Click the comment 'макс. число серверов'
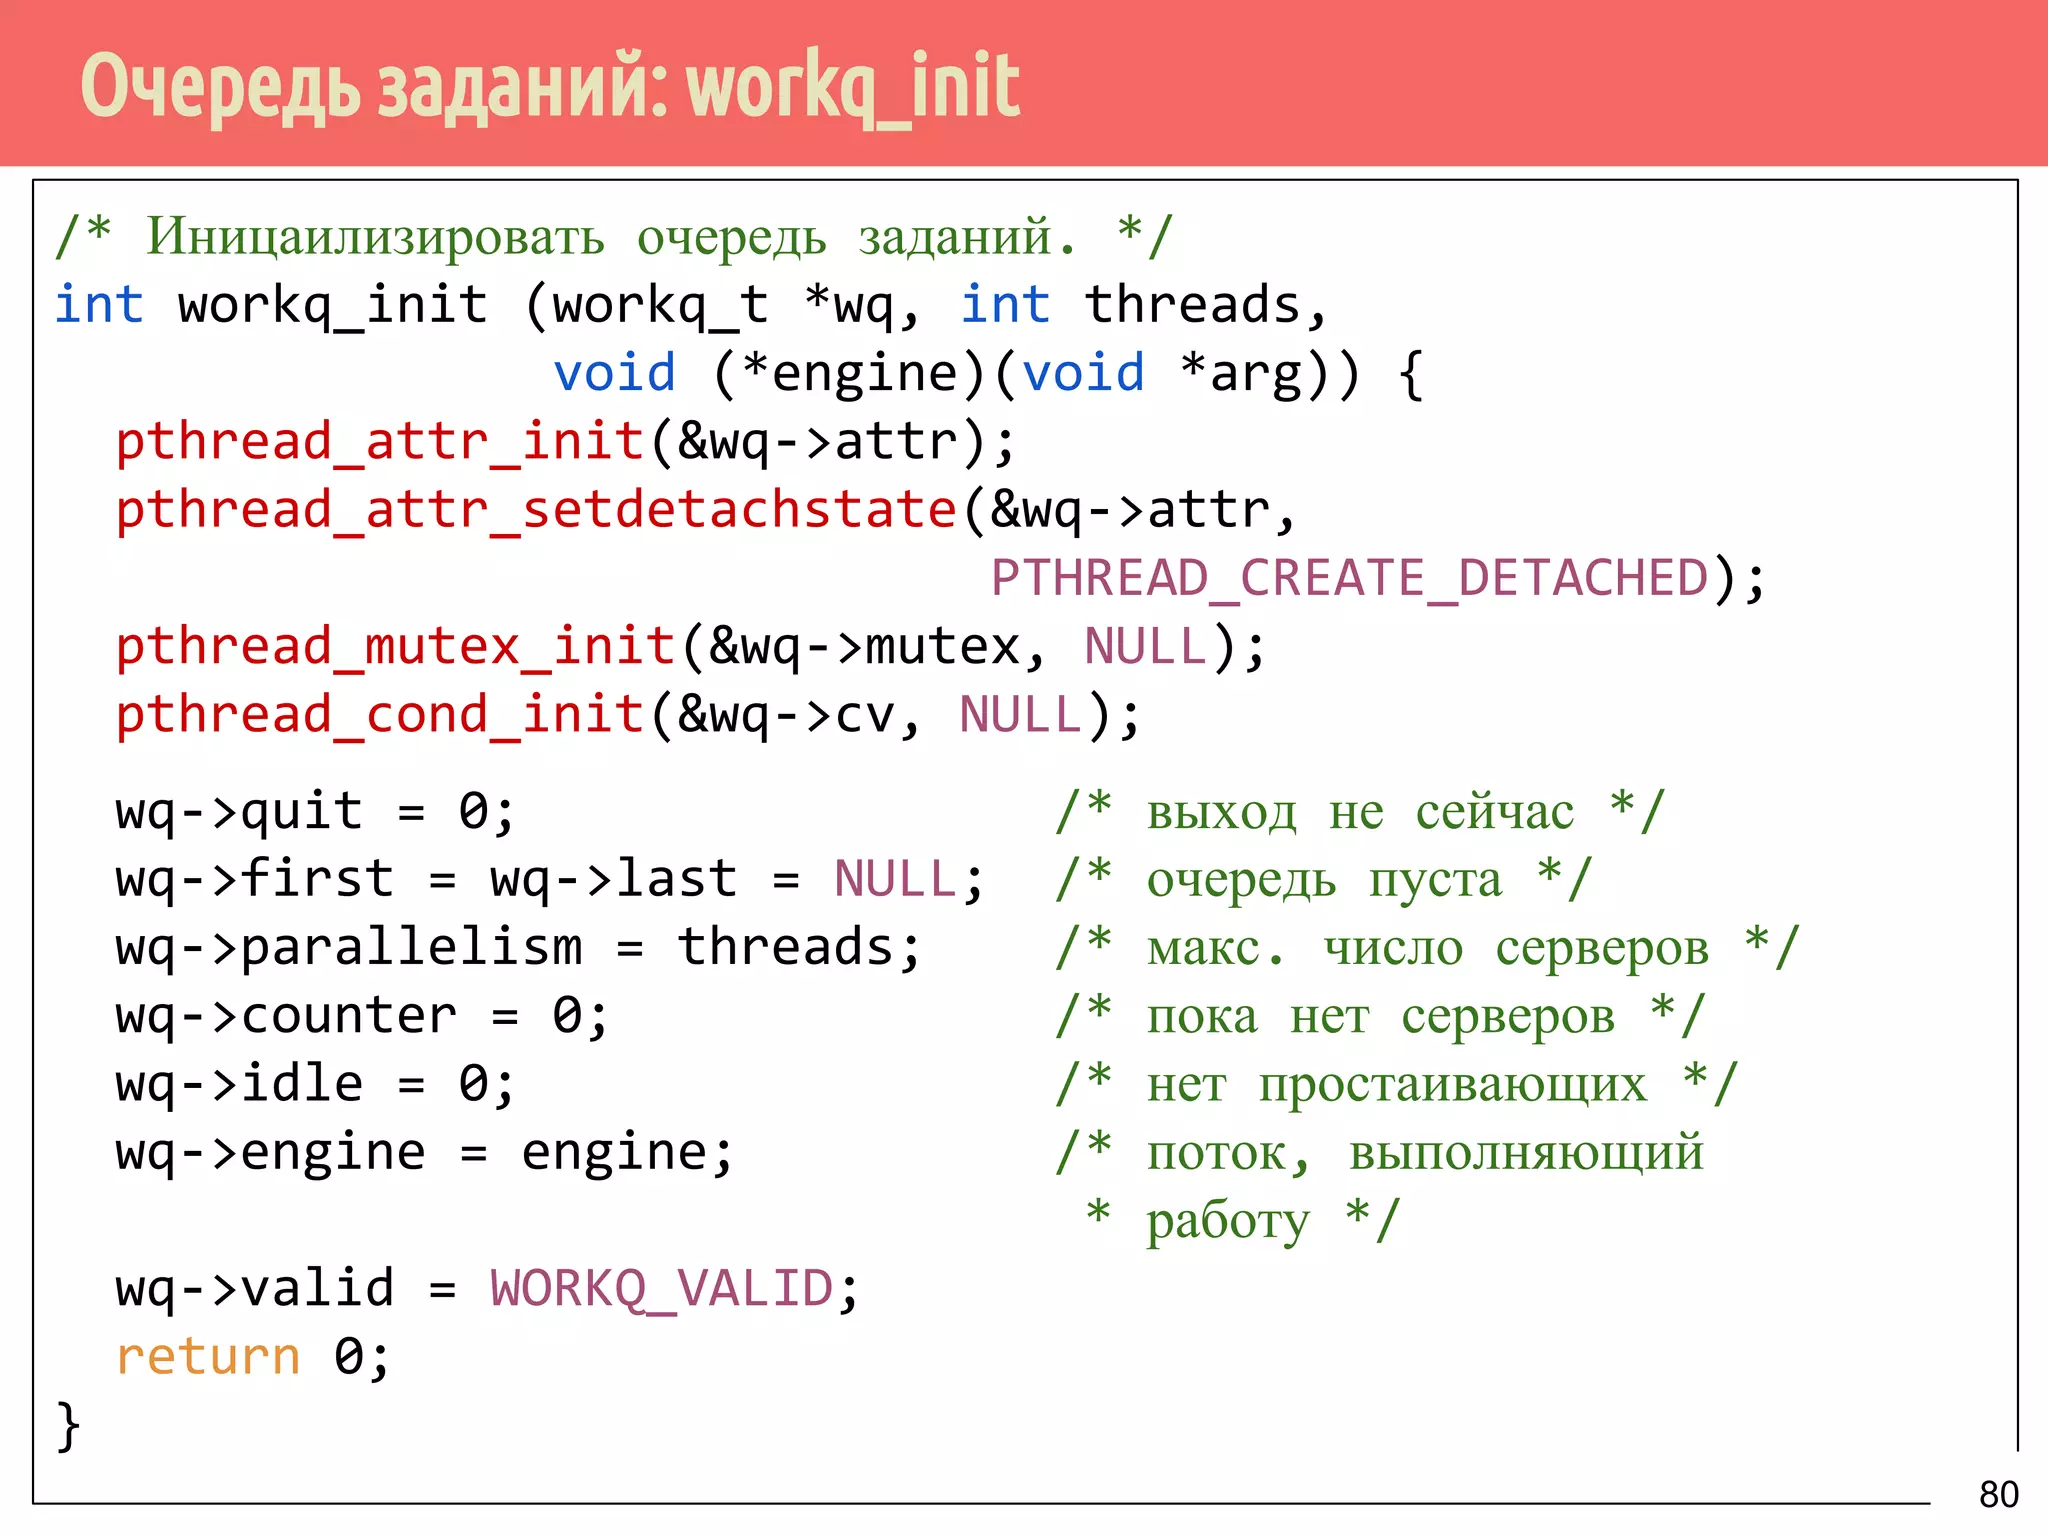Screen dimensions: 2048x1536 tap(1428, 948)
